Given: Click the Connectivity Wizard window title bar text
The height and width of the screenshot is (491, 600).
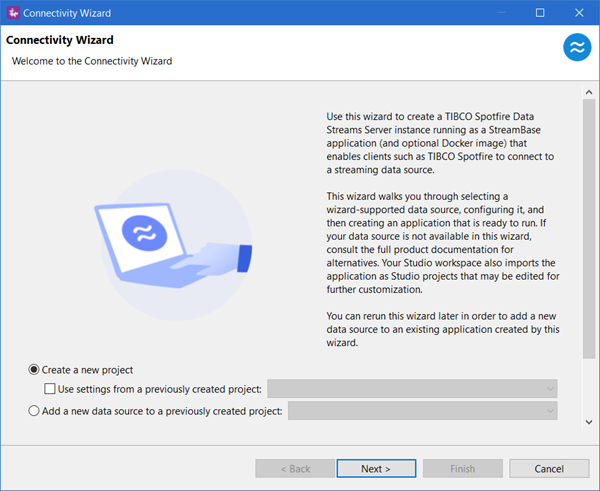Looking at the screenshot, I should point(68,13).
